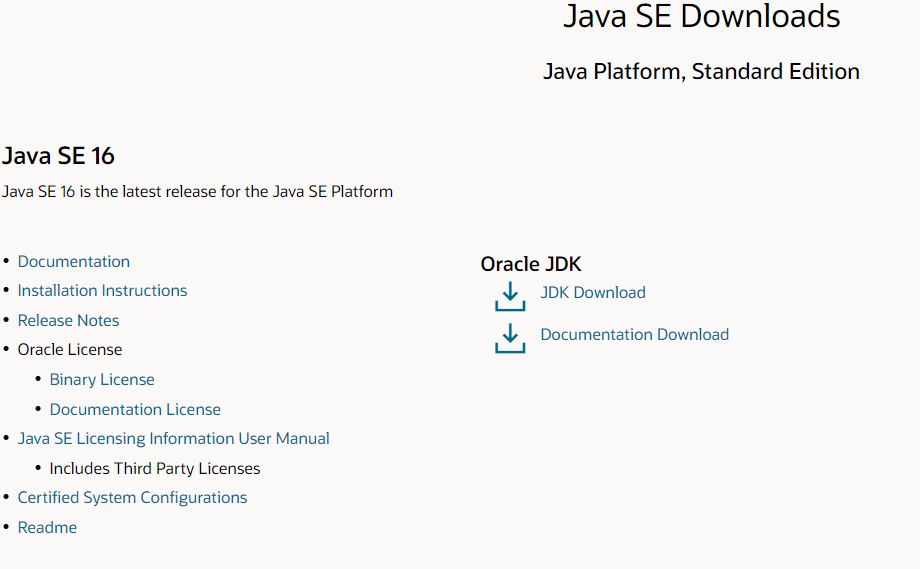Open the Binary License link
Image resolution: width=920 pixels, height=569 pixels.
[102, 380]
